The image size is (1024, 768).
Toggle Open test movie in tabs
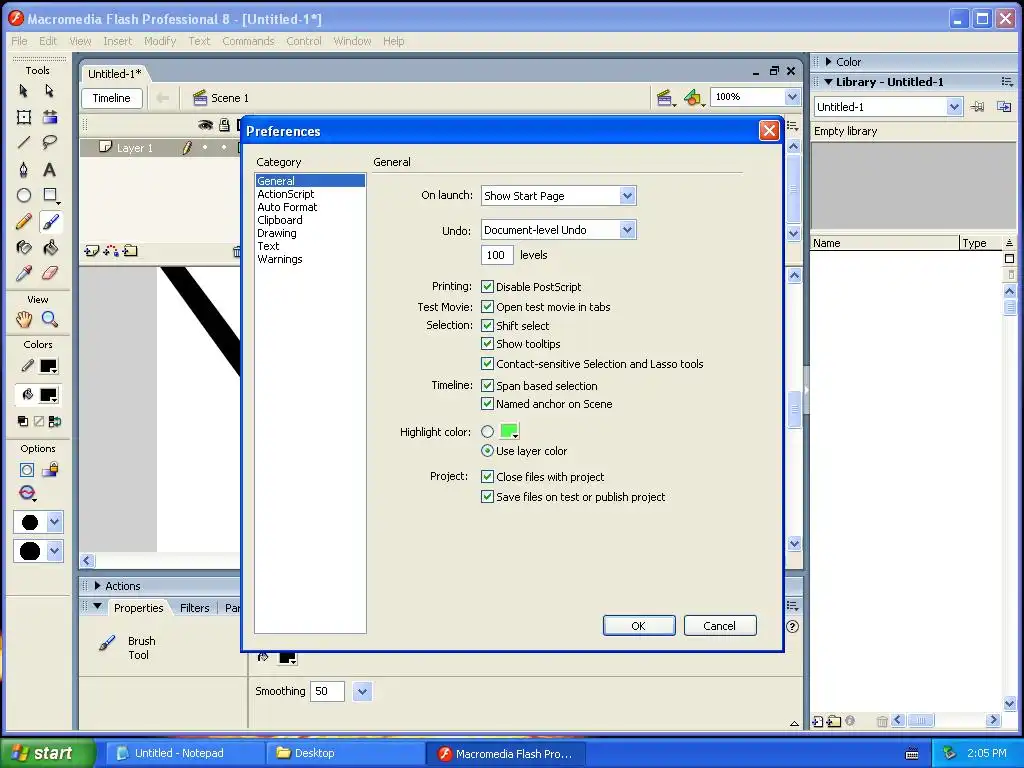pyautogui.click(x=487, y=306)
